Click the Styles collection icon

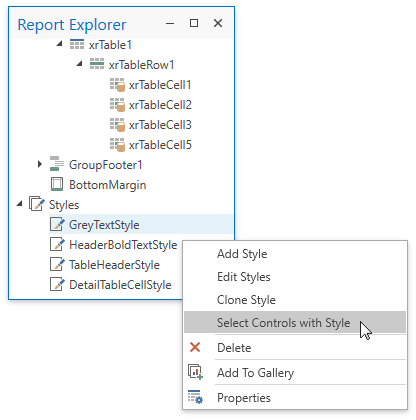36,204
